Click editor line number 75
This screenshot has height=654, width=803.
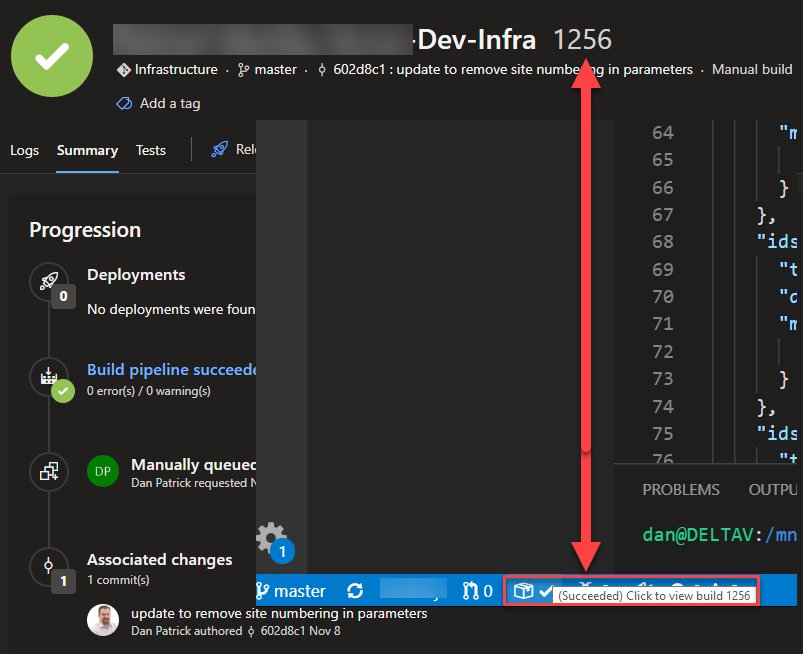(x=663, y=434)
